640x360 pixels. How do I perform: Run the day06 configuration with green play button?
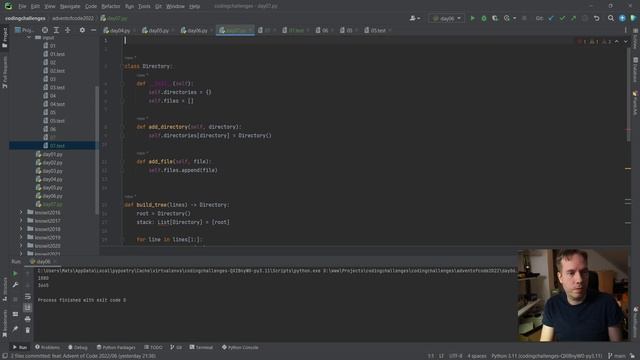point(473,18)
